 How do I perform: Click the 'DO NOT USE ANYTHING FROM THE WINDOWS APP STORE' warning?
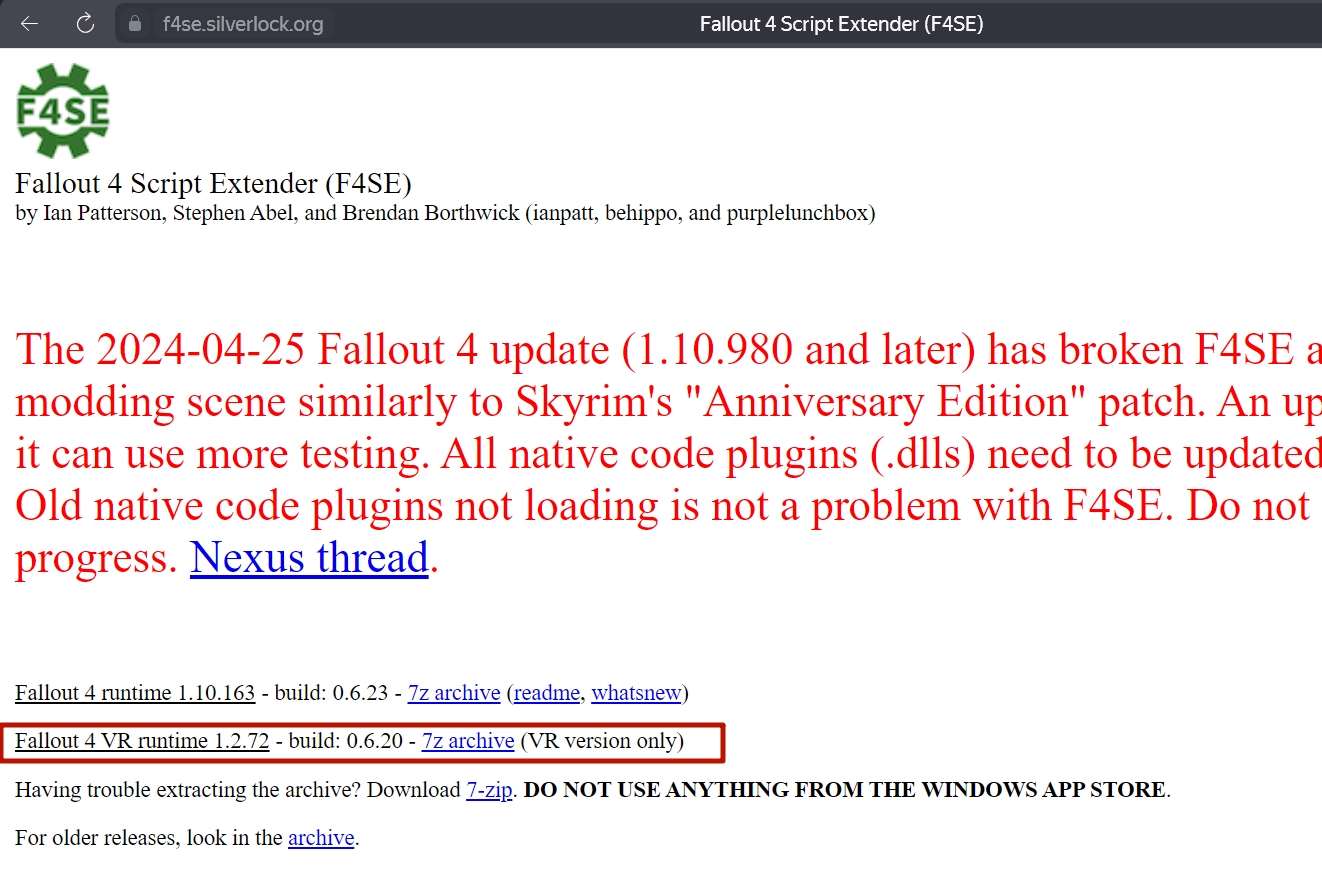pos(845,790)
